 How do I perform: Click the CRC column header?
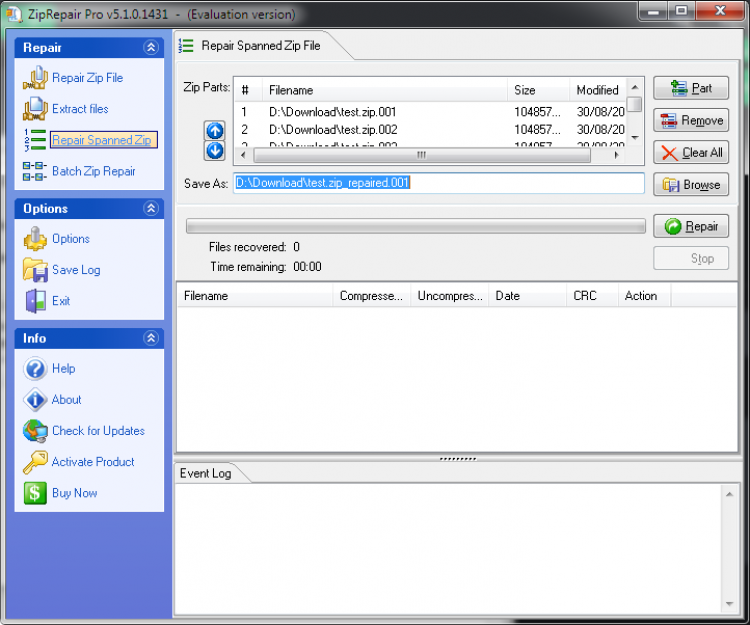click(x=593, y=296)
